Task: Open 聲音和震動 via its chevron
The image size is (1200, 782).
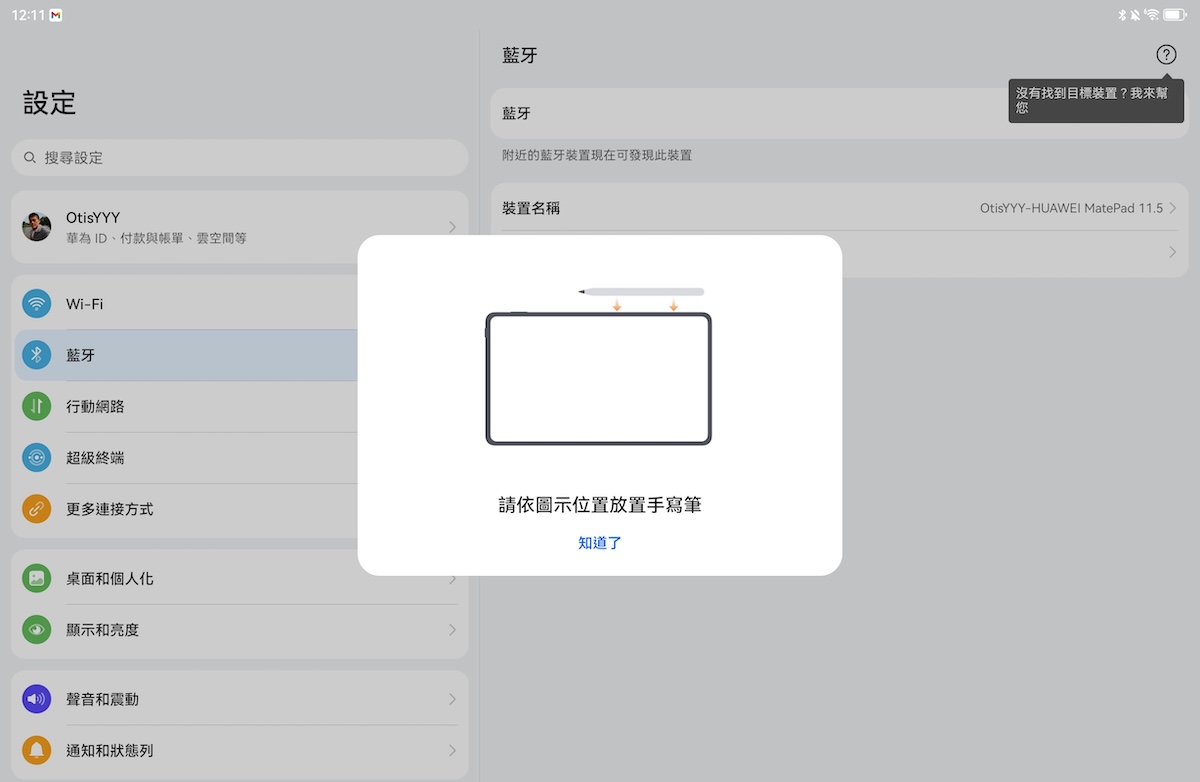Action: coord(452,700)
